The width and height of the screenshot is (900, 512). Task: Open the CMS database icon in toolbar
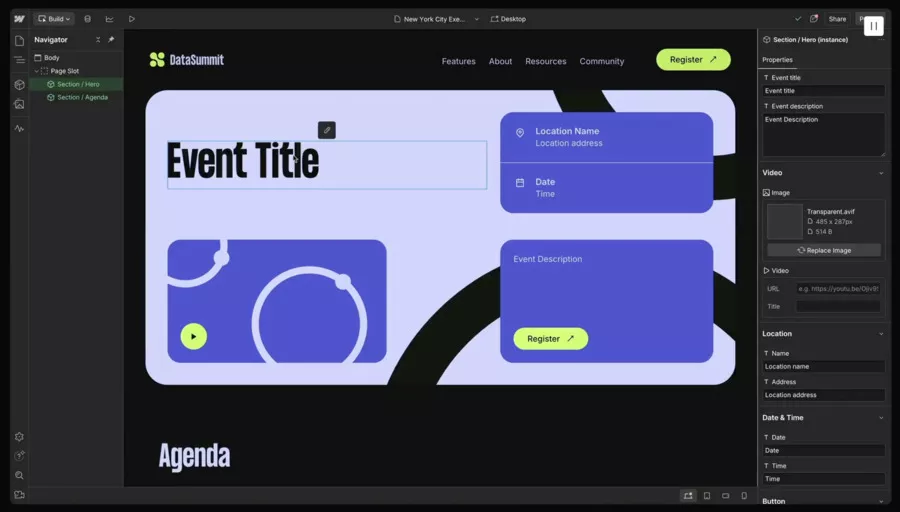click(87, 19)
